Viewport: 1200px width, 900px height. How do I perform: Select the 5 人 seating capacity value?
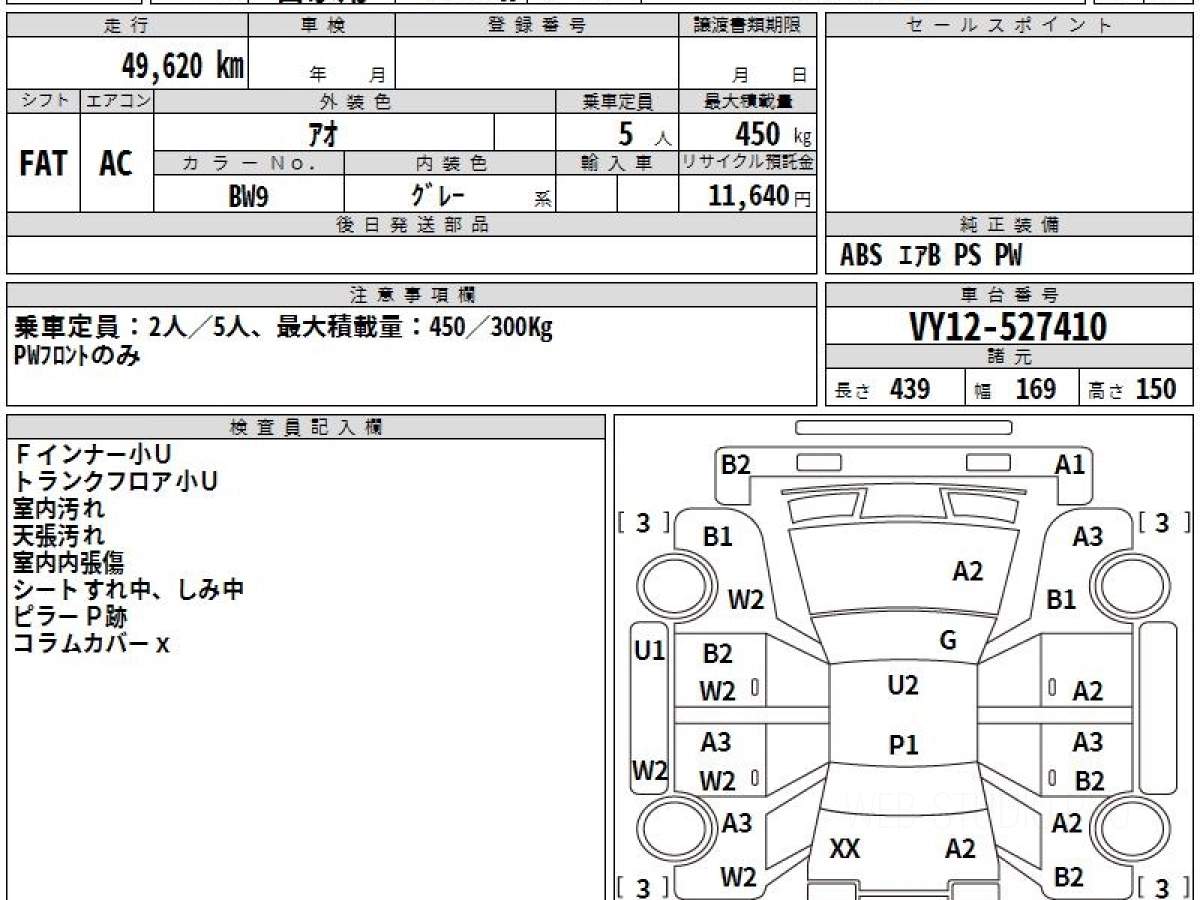pos(644,133)
